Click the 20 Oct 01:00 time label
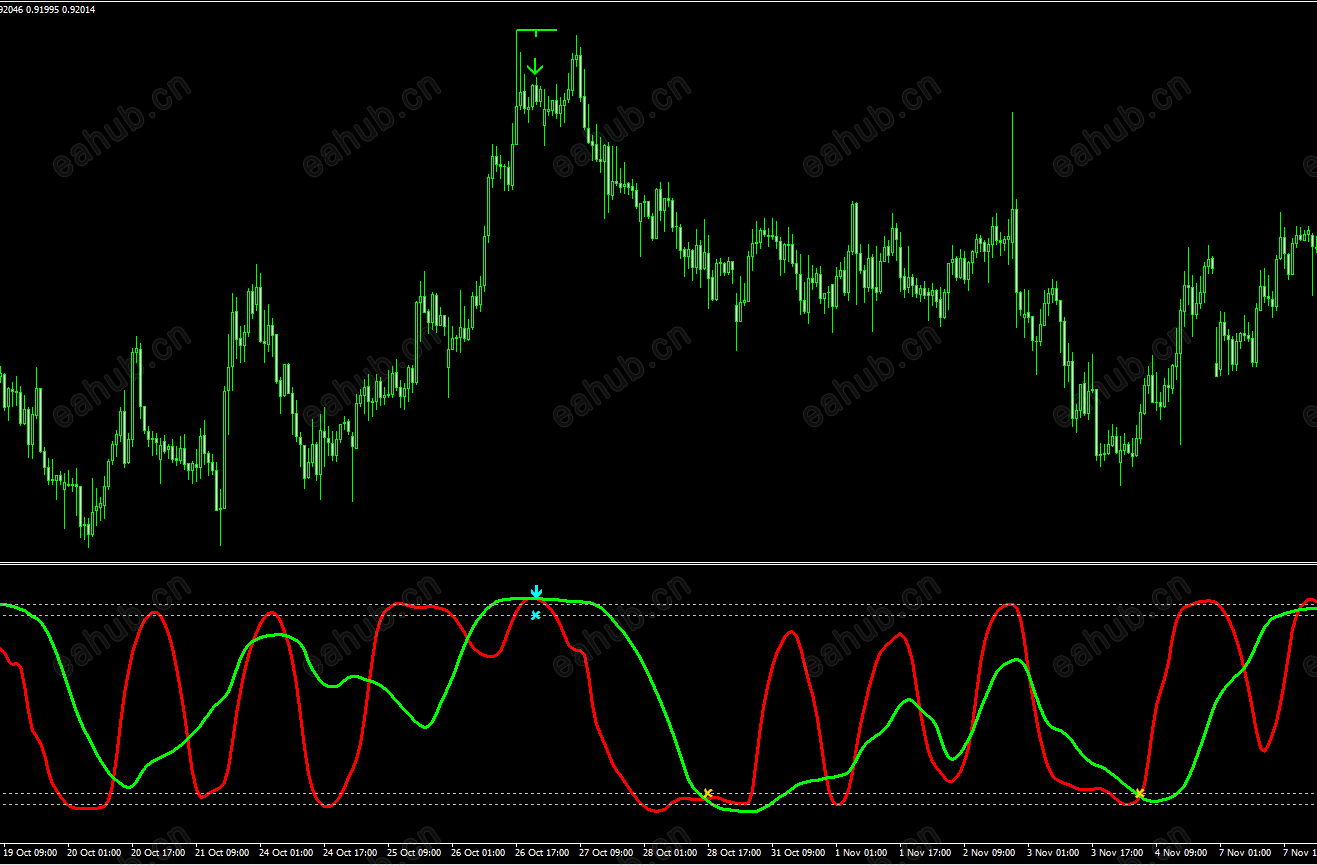The height and width of the screenshot is (865, 1317). [94, 853]
